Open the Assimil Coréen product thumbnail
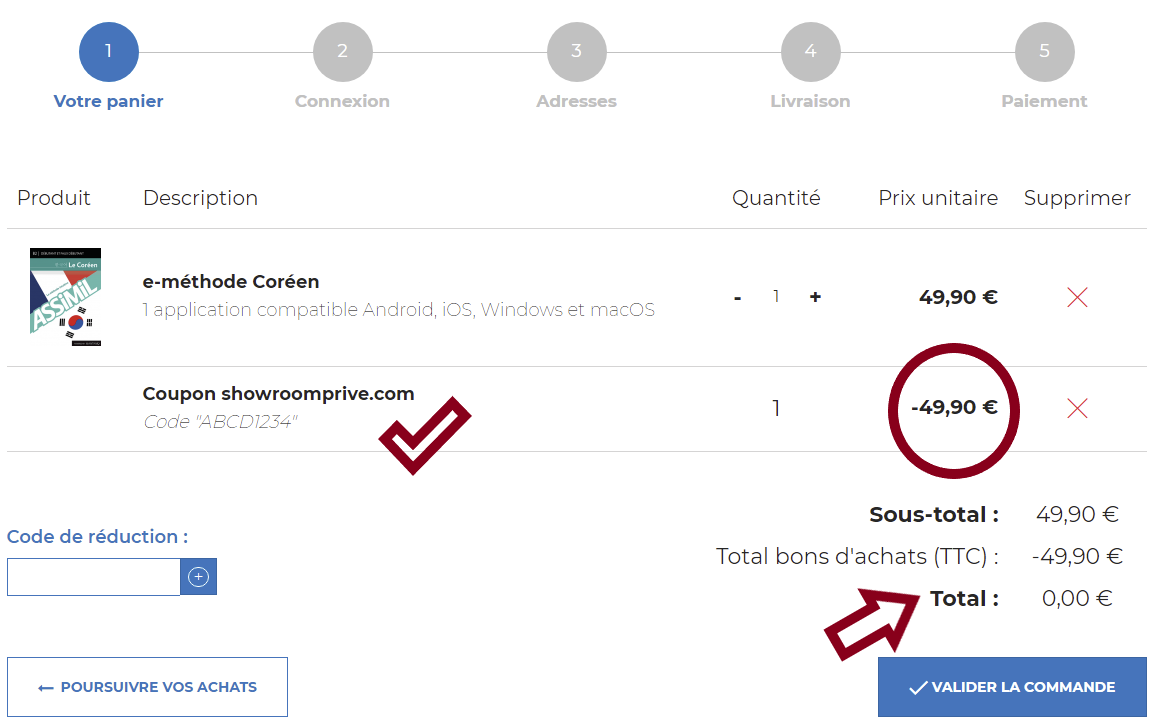 66,297
